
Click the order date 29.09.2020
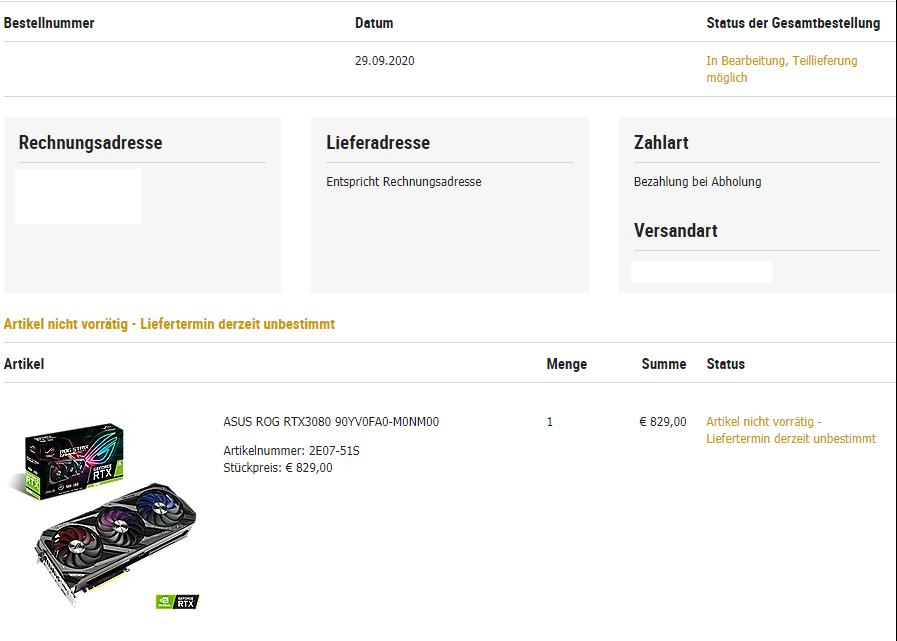384,61
